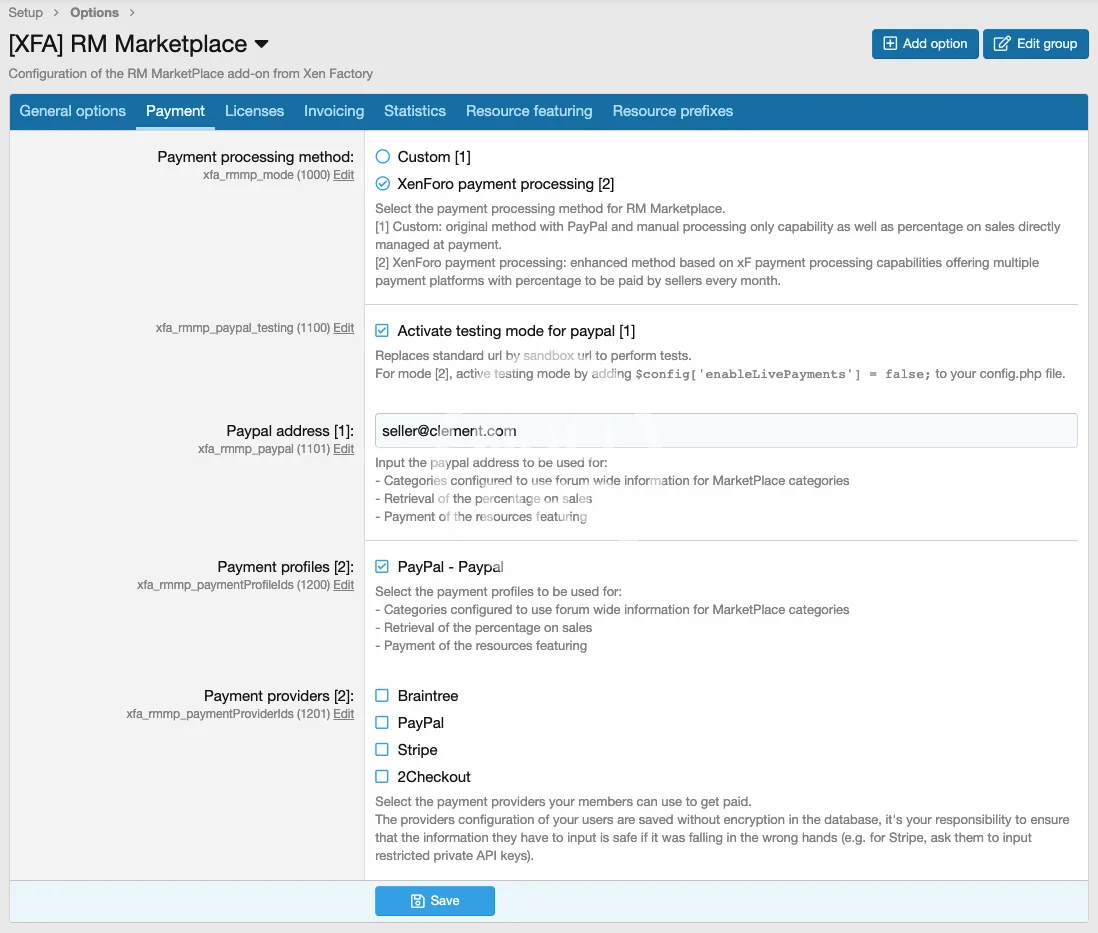Enable the 2Checkout provider checkbox
Viewport: 1098px width, 933px height.
pyautogui.click(x=383, y=777)
